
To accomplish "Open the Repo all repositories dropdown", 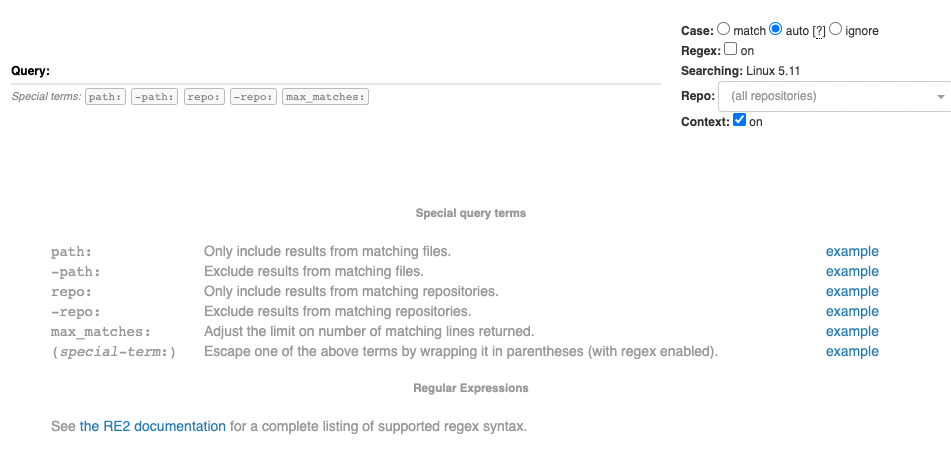I will (835, 96).
